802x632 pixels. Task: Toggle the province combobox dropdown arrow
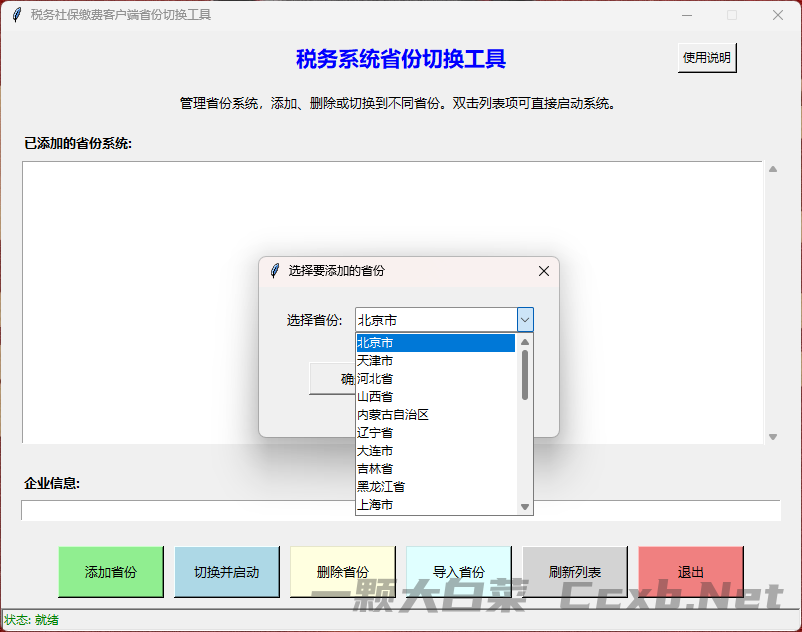click(525, 320)
